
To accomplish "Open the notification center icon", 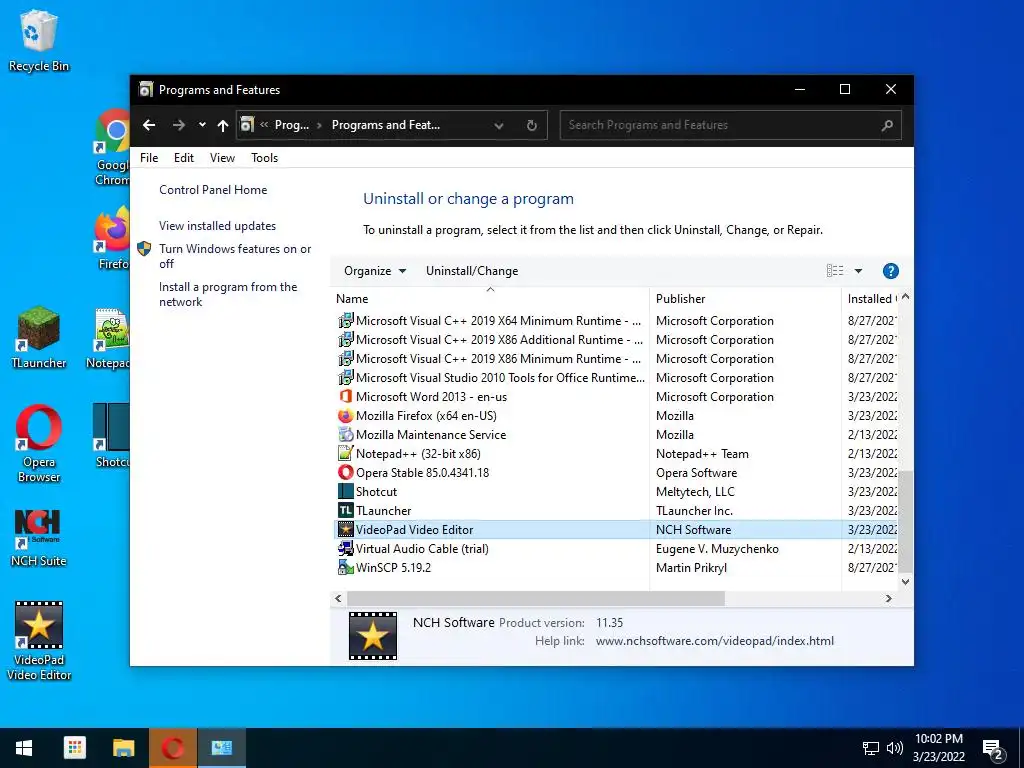I will click(993, 749).
